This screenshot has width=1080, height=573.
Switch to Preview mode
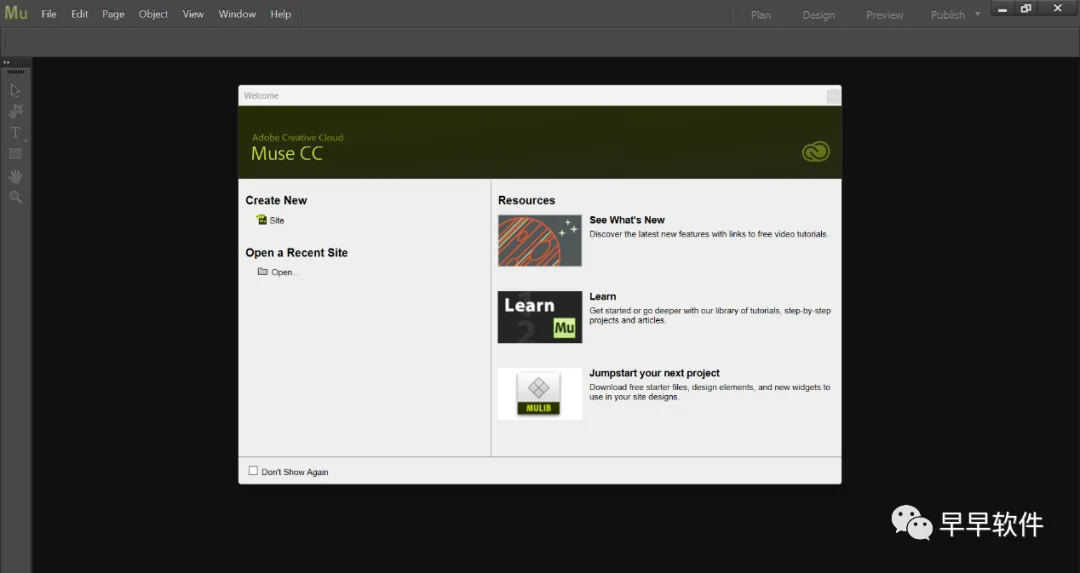(x=884, y=14)
